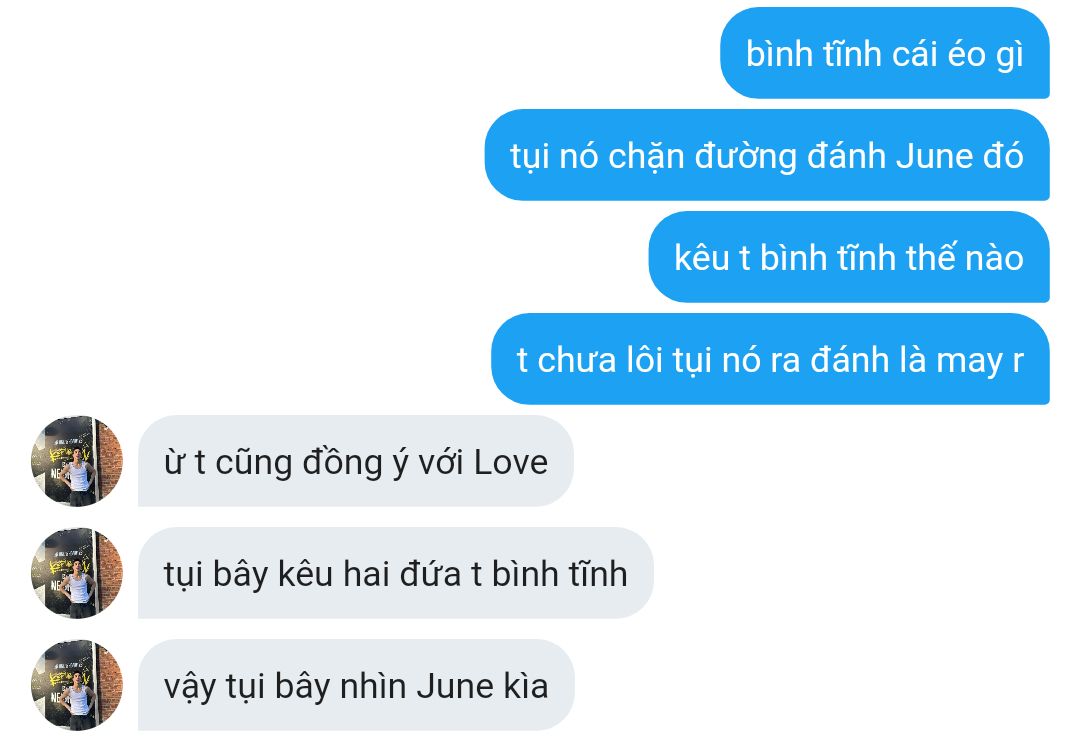1080x746 pixels.
Task: Open avatar beside "vậy tụi bây nhìn June kìa"
Action: [76, 685]
